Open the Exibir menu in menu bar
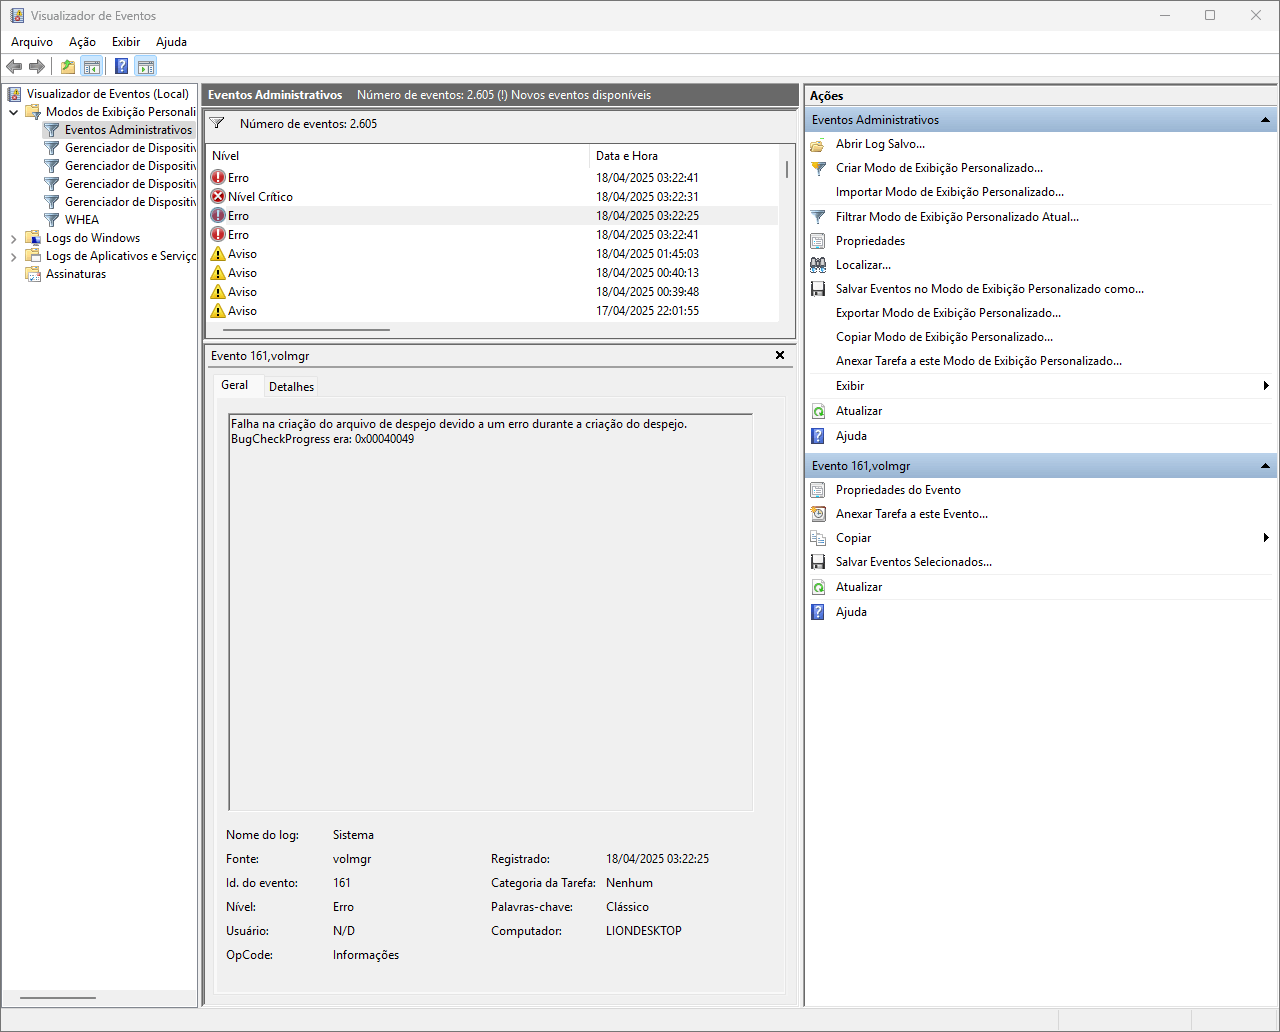The image size is (1280, 1032). [126, 42]
